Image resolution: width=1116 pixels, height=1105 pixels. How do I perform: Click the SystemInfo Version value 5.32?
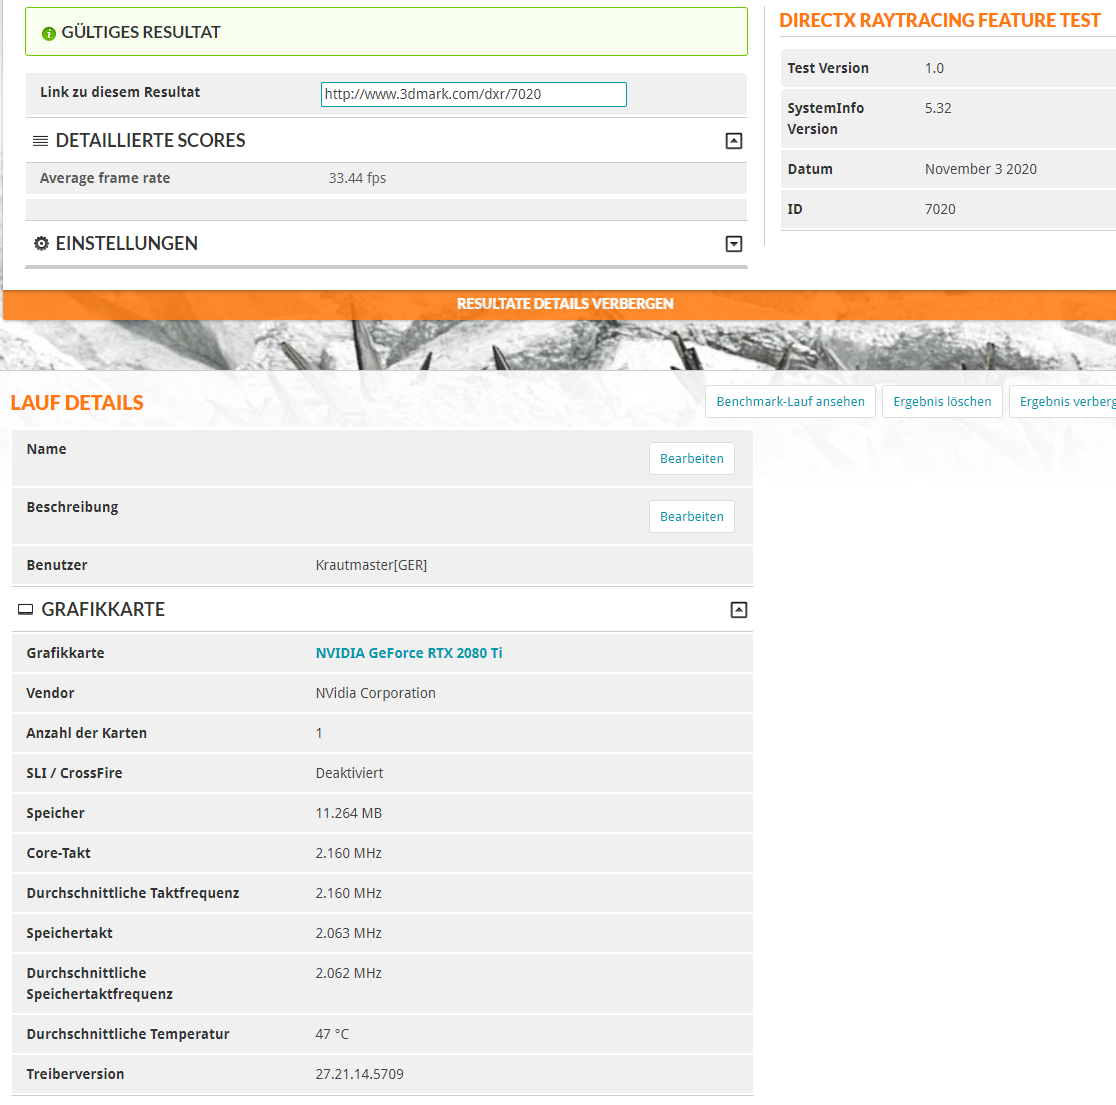tap(937, 108)
